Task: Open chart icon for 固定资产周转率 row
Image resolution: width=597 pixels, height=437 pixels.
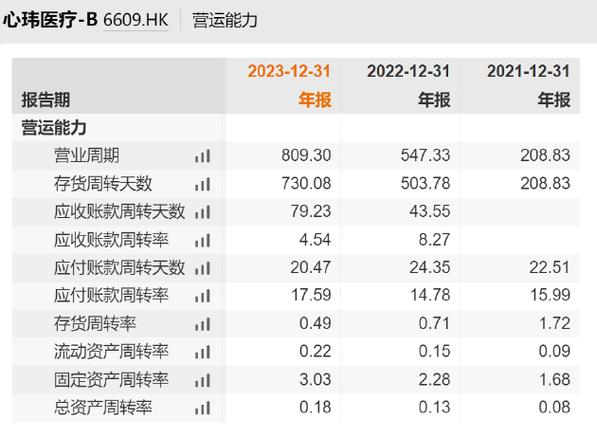Action: [x=202, y=380]
